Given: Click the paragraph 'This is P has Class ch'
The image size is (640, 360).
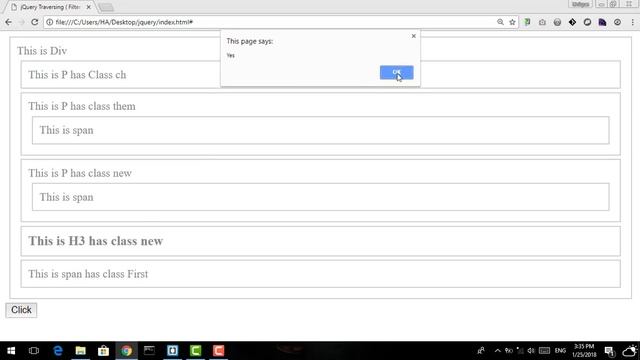Looking at the screenshot, I should (x=77, y=75).
